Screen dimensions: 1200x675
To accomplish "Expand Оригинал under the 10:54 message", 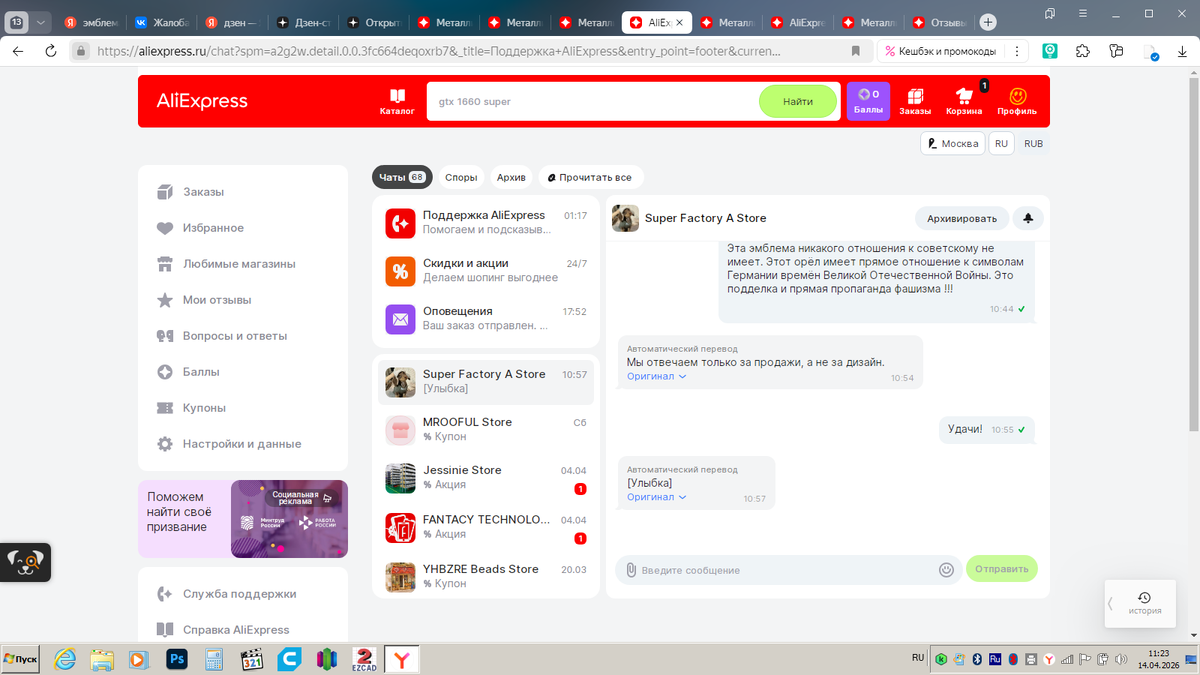I will coord(657,377).
